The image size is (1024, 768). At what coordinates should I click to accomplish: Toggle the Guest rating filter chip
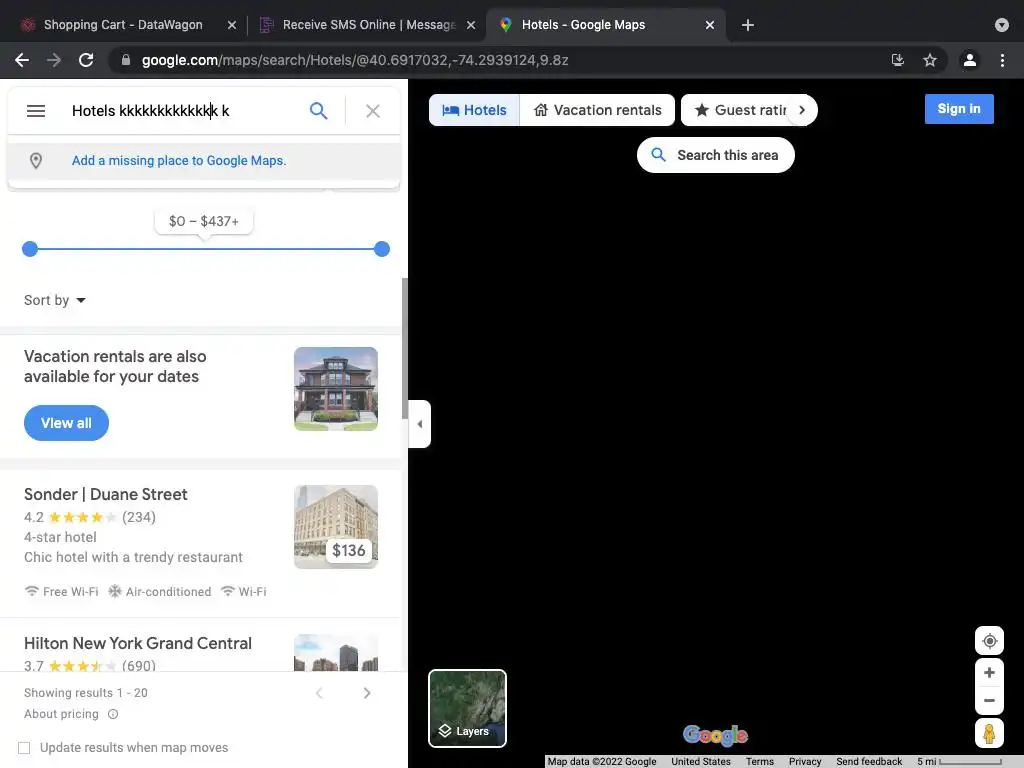click(x=740, y=110)
